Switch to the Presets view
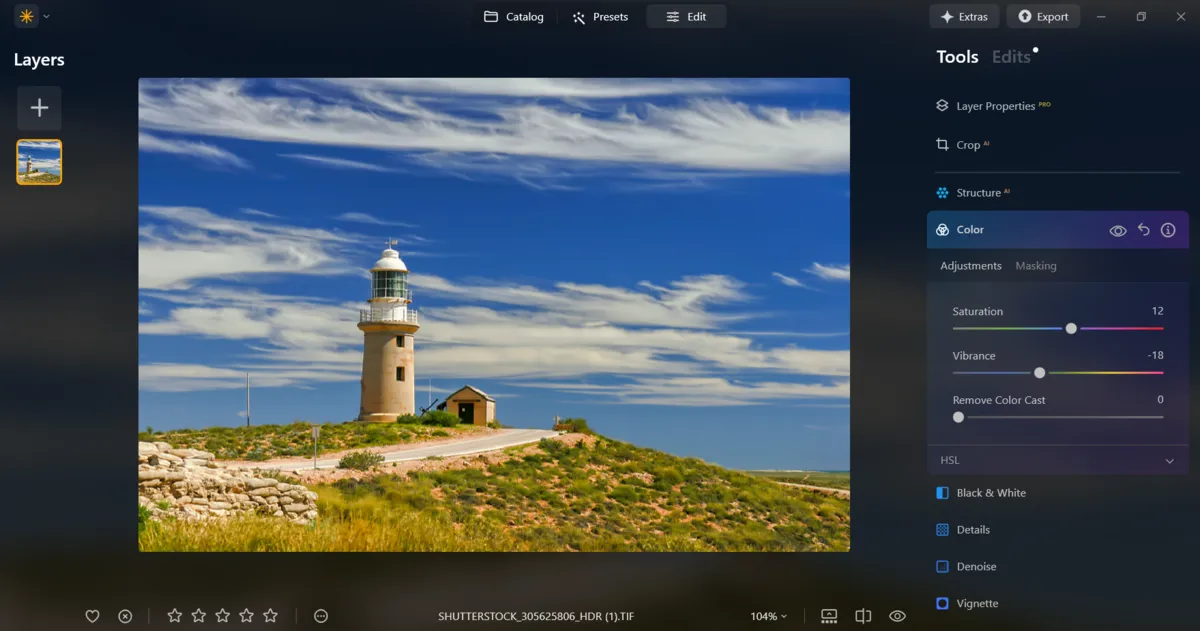 pos(600,16)
